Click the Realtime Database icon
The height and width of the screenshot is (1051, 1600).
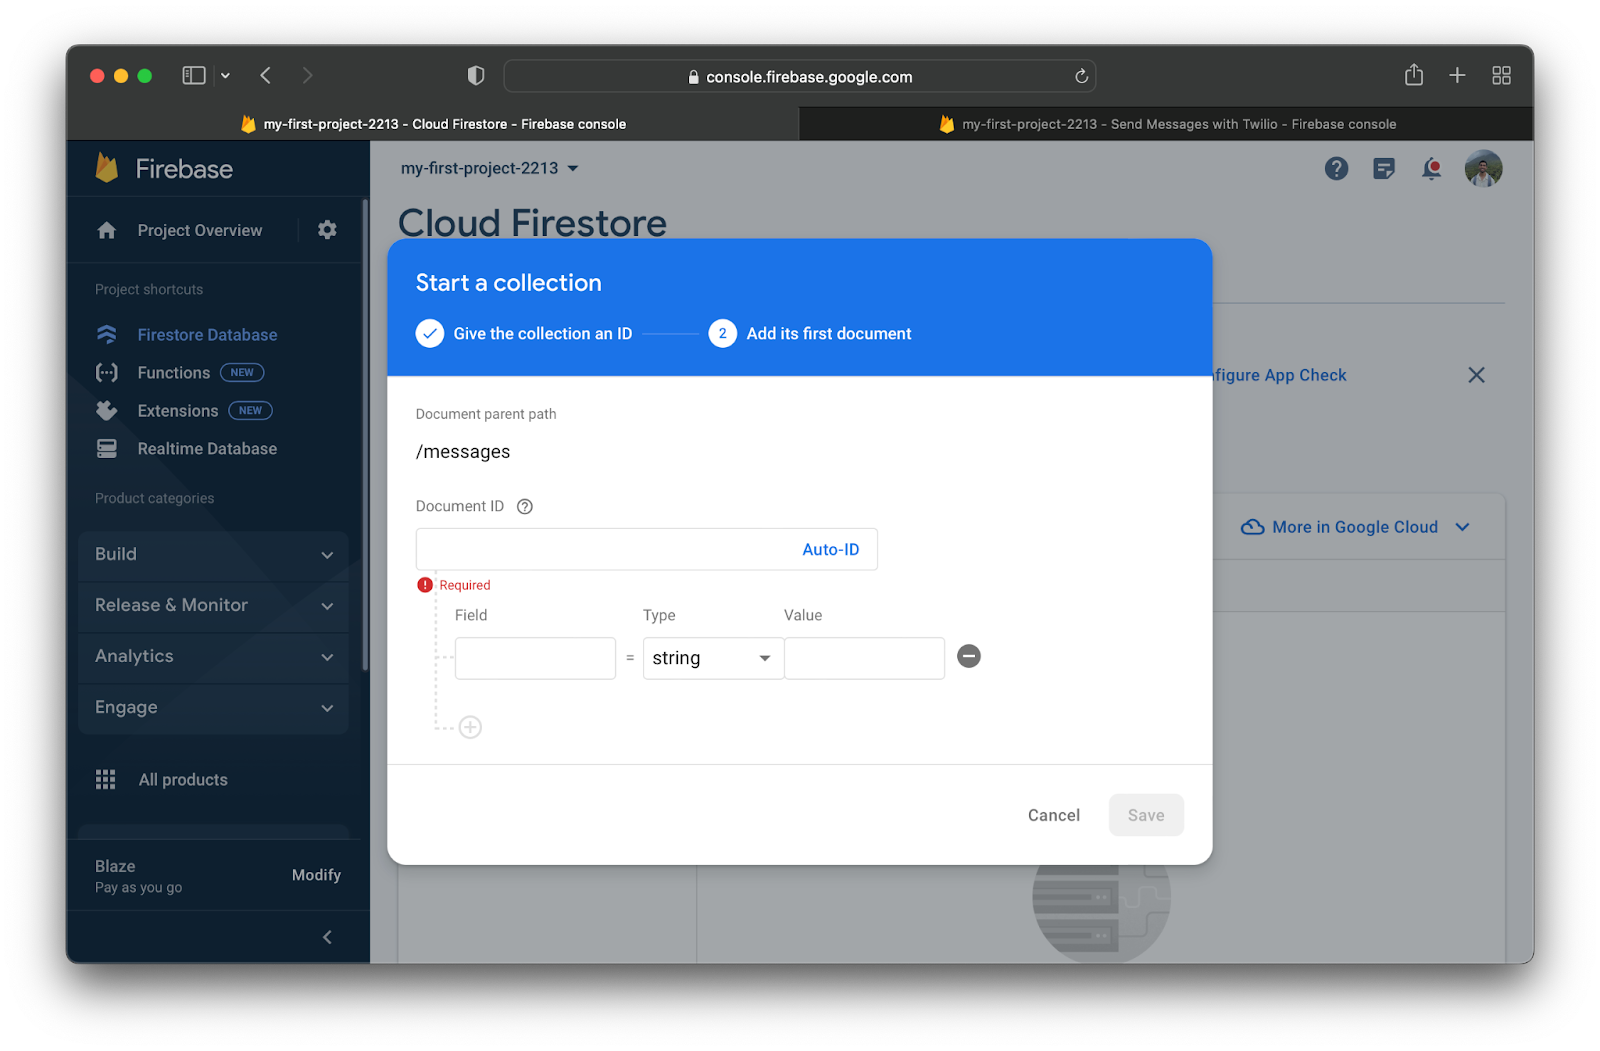tap(107, 449)
